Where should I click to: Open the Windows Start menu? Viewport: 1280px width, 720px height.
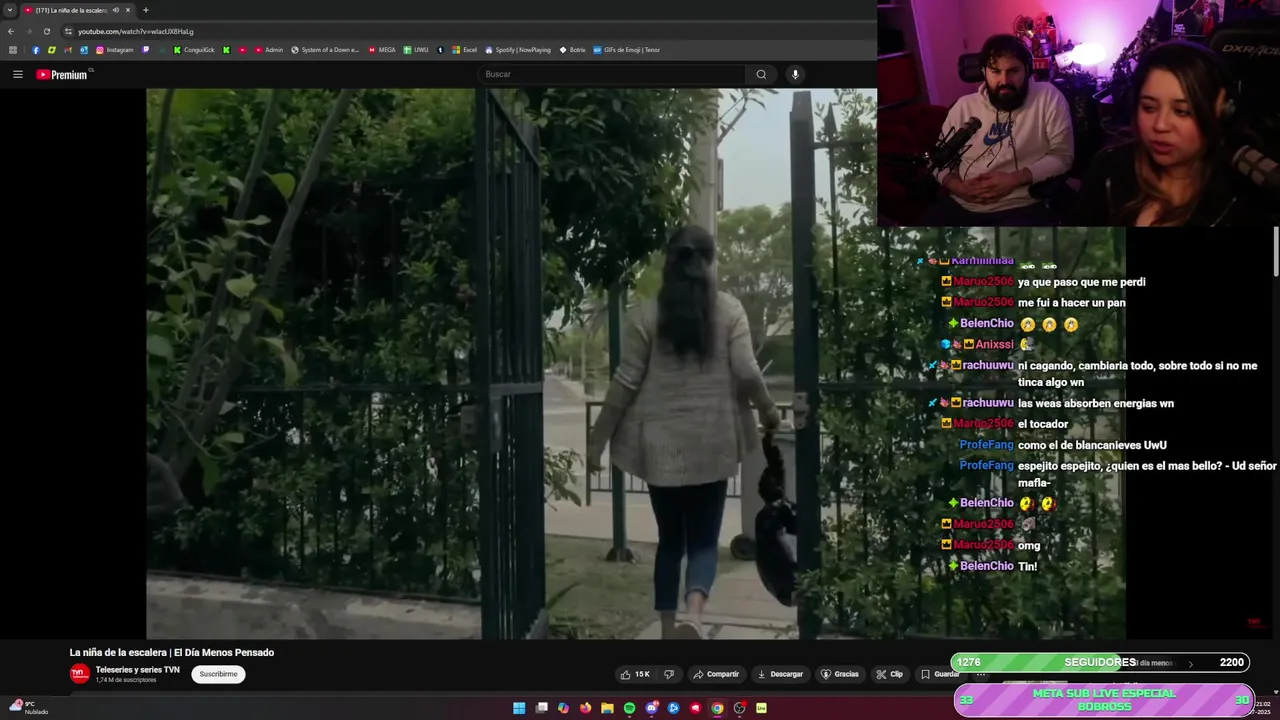pyautogui.click(x=519, y=708)
